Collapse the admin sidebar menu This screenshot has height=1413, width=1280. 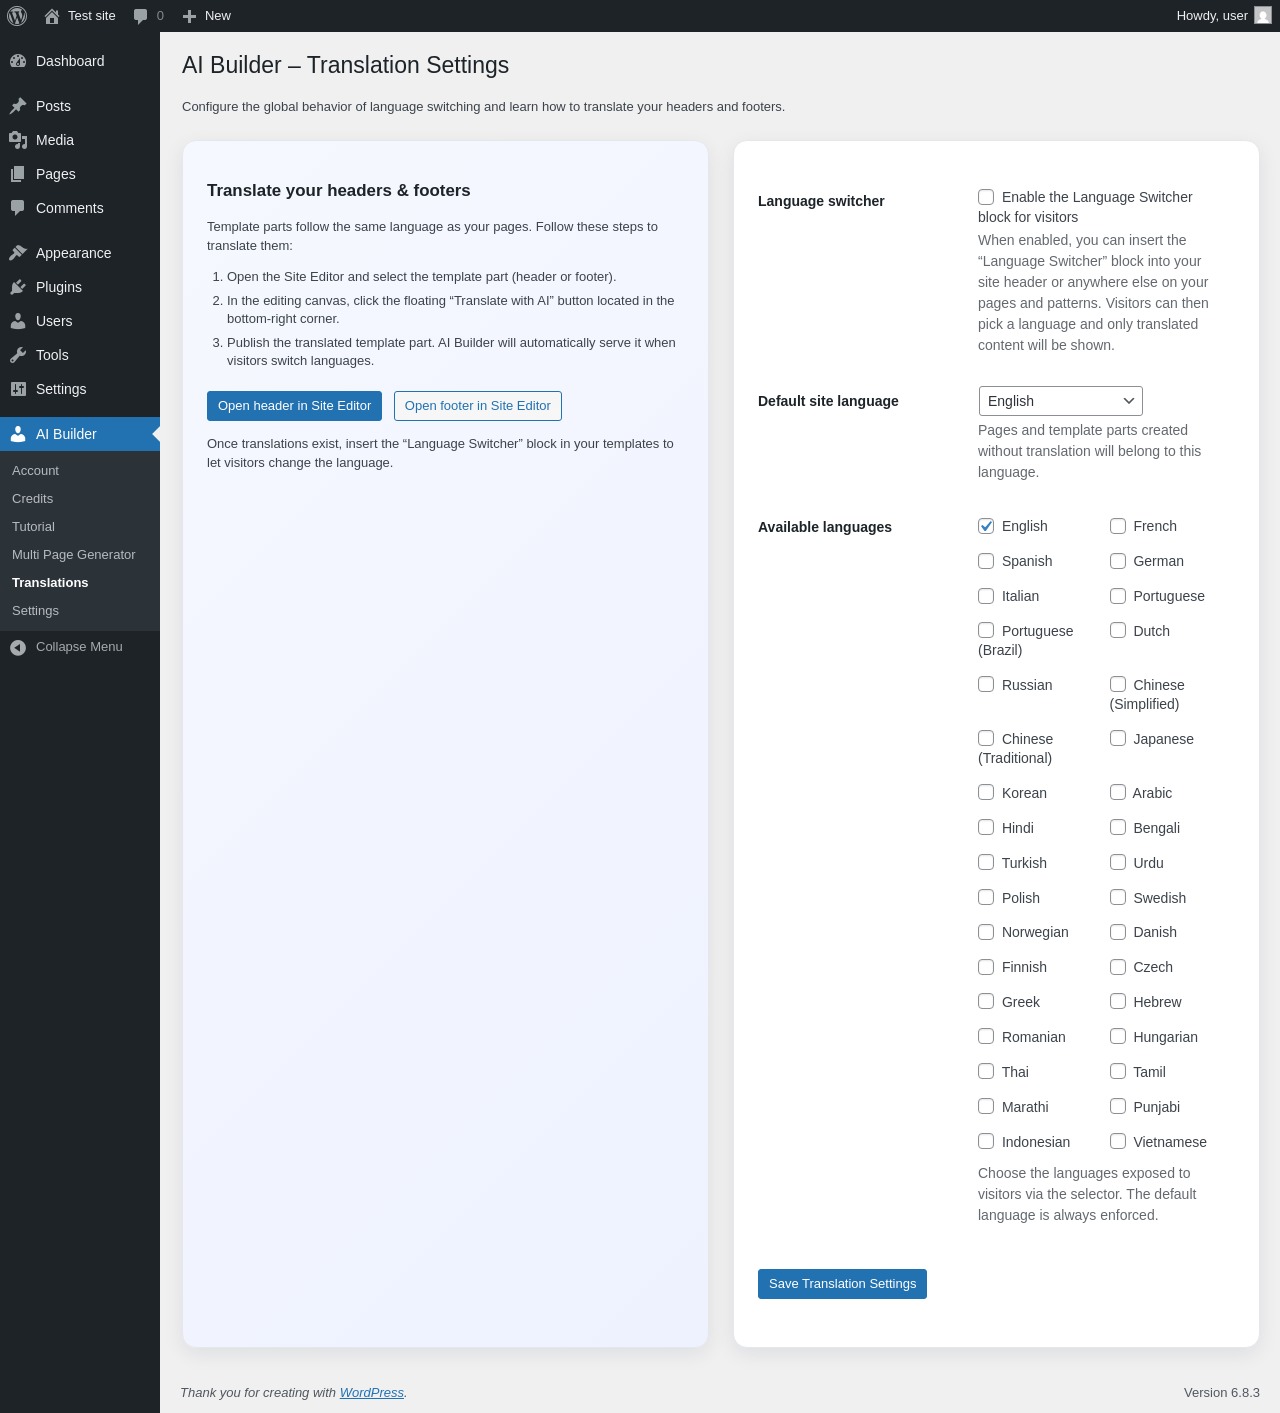pos(66,647)
